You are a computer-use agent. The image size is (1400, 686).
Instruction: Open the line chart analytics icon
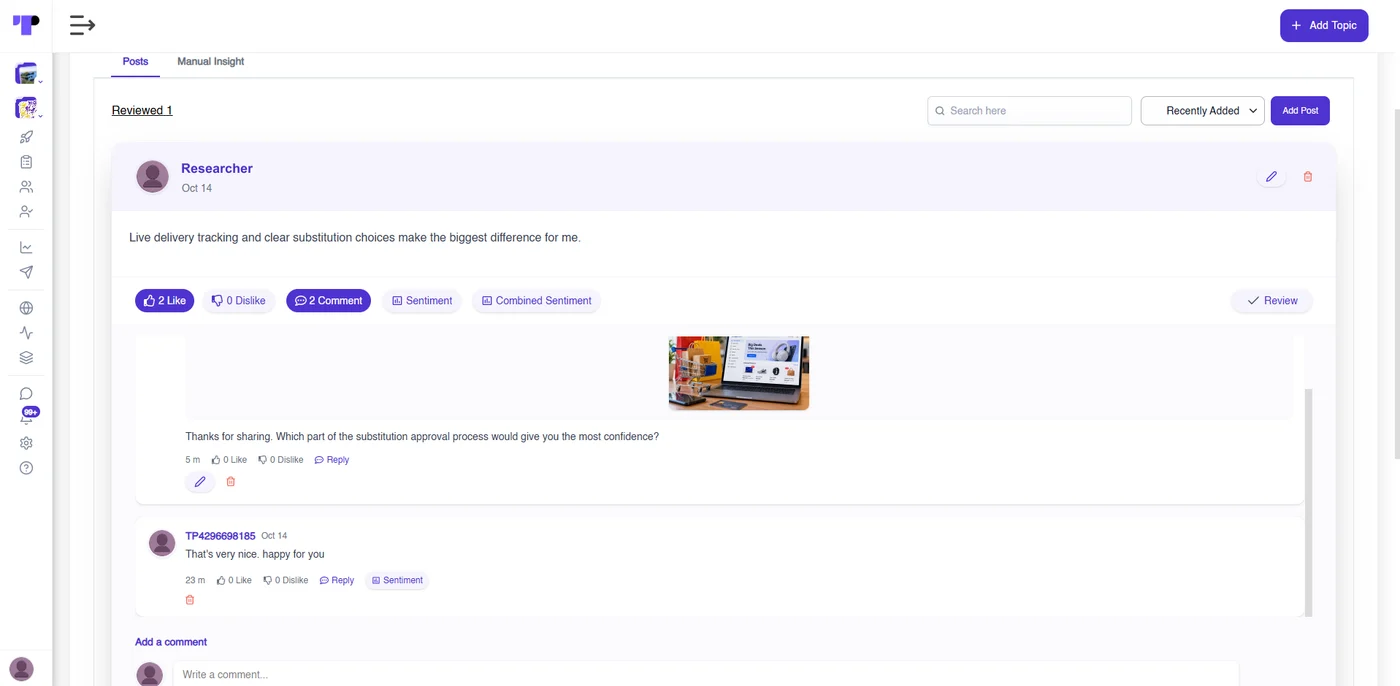[26, 247]
